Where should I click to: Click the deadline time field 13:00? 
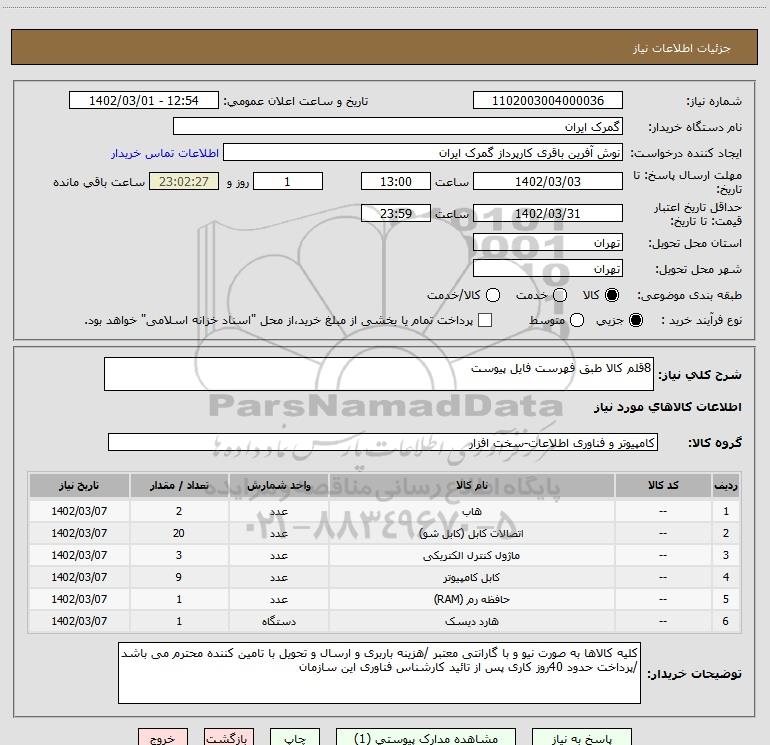[x=396, y=182]
